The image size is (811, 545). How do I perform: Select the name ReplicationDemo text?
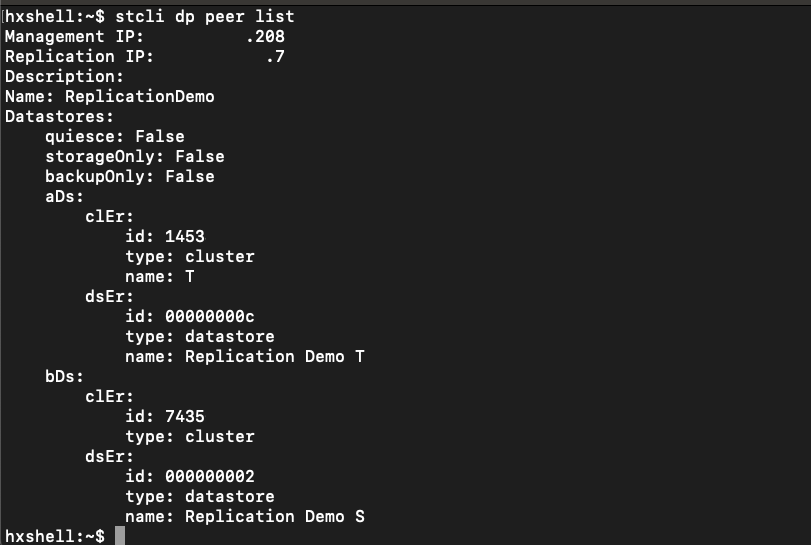point(140,97)
